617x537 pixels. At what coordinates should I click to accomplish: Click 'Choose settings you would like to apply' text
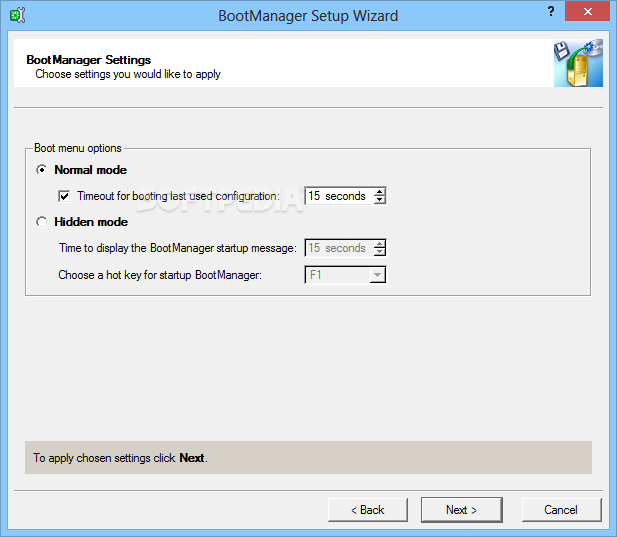pyautogui.click(x=128, y=74)
